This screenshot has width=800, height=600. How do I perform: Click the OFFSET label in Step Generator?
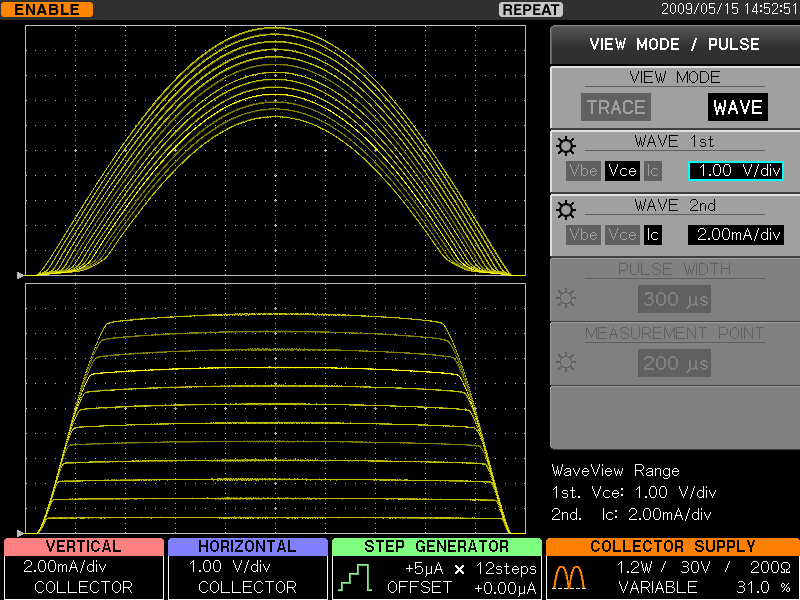point(419,588)
